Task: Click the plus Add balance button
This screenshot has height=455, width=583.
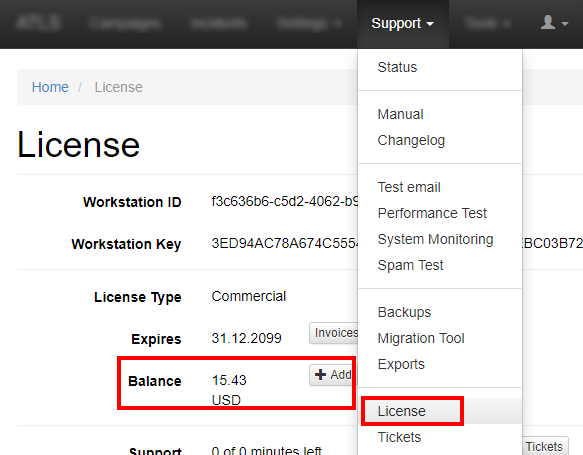Action: (331, 375)
